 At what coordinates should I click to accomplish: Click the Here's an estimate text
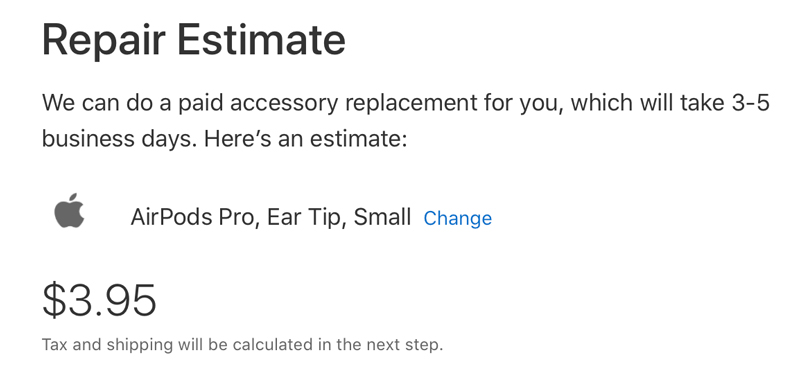306,138
